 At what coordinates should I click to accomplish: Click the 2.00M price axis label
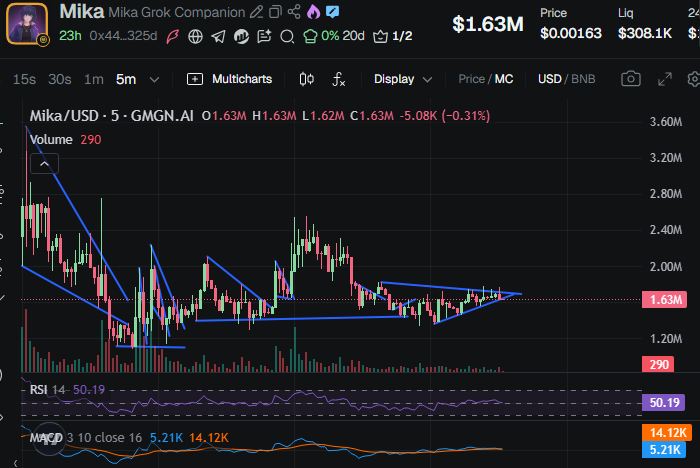tap(666, 267)
